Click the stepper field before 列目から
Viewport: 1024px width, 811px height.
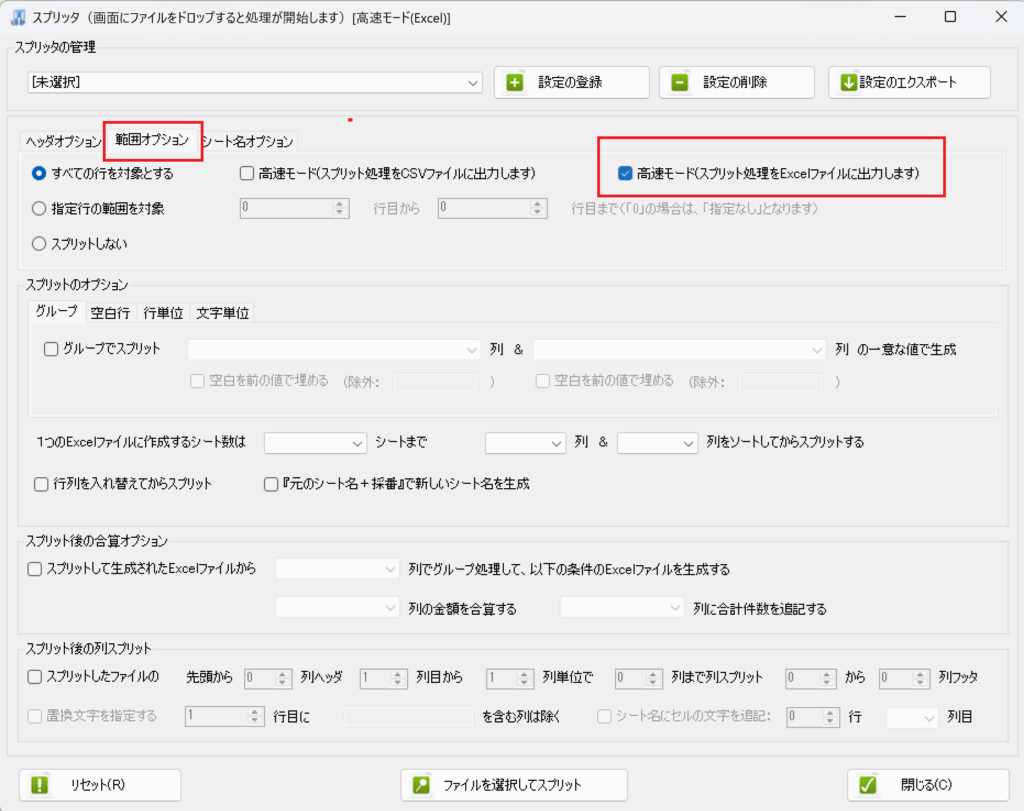coord(383,678)
